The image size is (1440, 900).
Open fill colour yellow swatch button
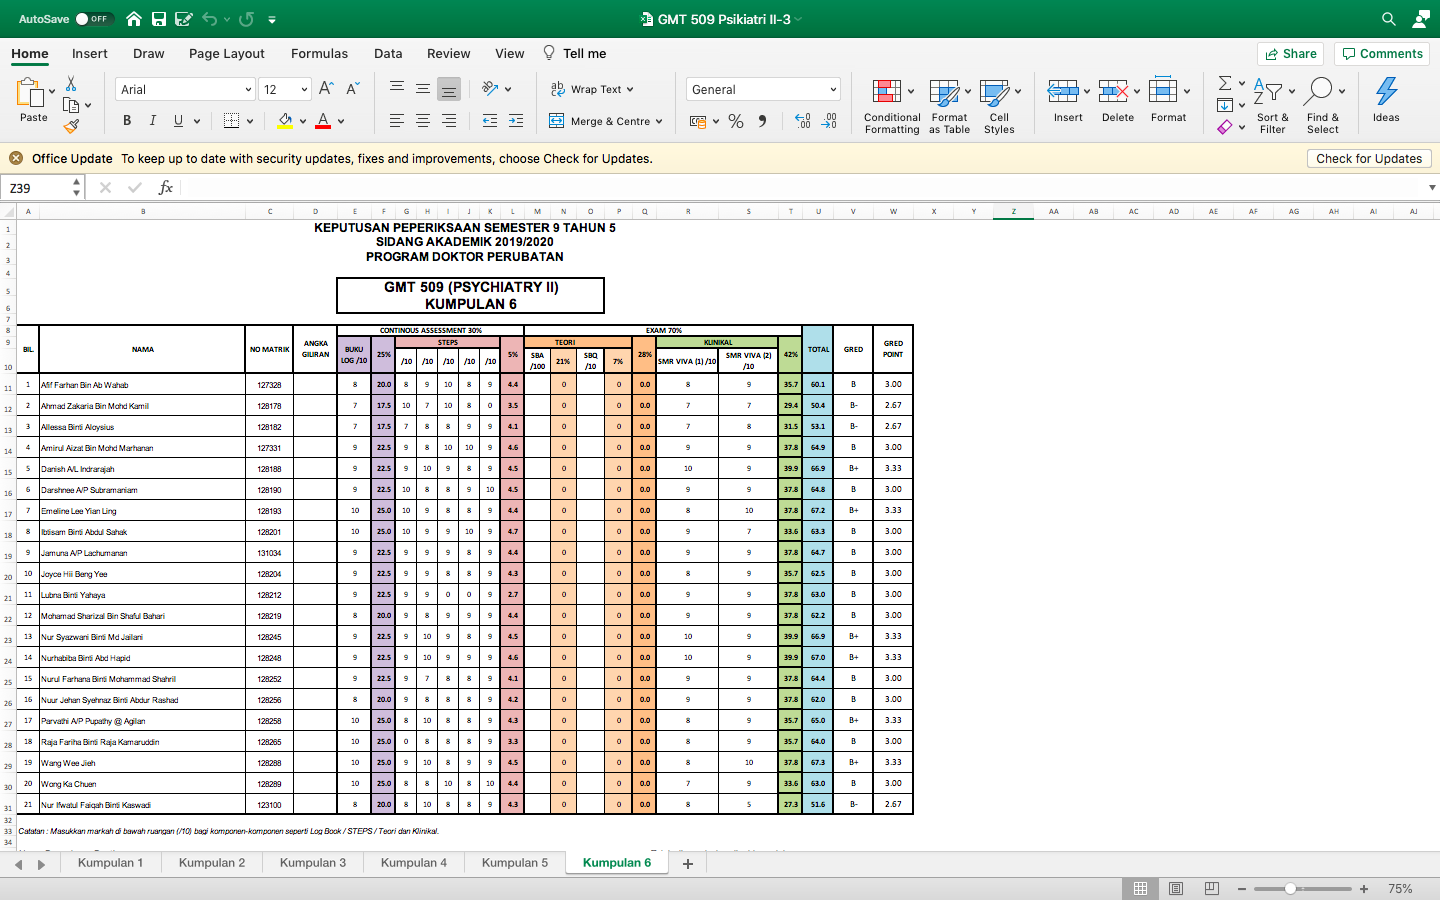pos(285,121)
